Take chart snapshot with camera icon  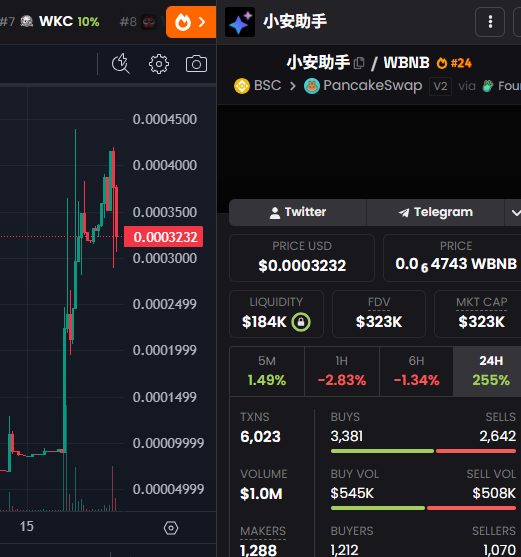[x=196, y=64]
